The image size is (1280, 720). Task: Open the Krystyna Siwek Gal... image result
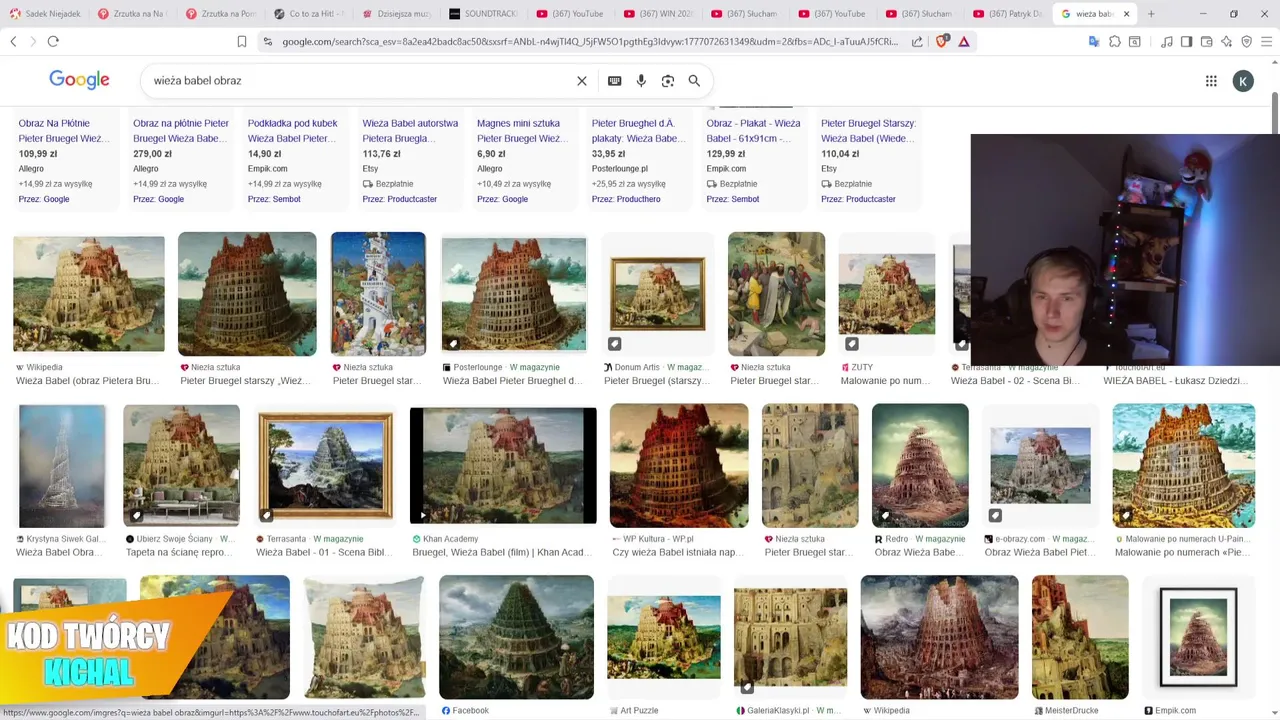62,465
